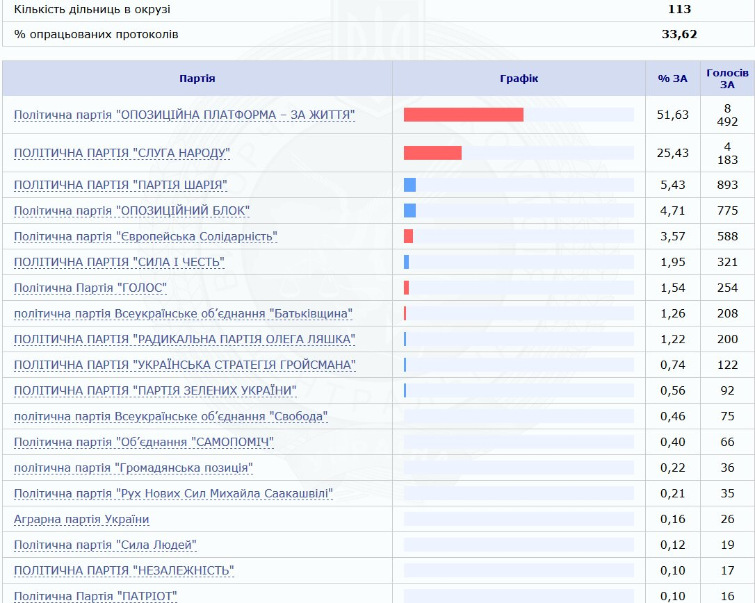Click the "СЛУГА НАРОДУ" party link
Viewport: 755px width, 603px height.
(122, 153)
